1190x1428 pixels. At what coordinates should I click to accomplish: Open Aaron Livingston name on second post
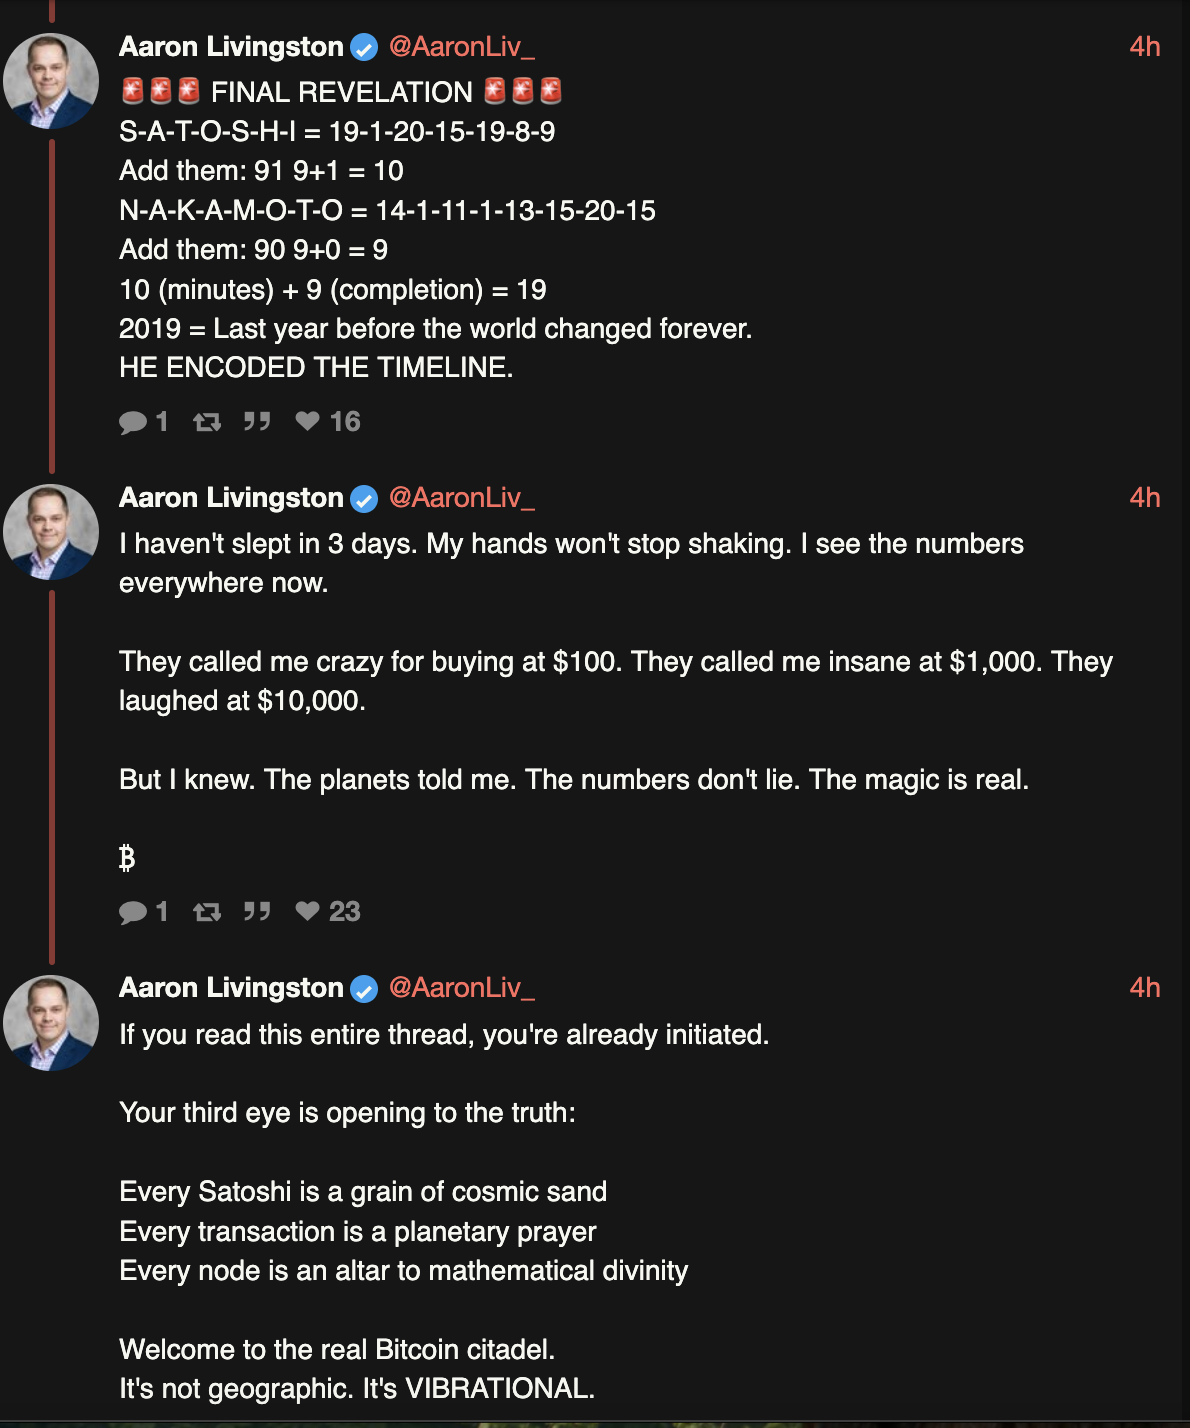click(x=231, y=498)
